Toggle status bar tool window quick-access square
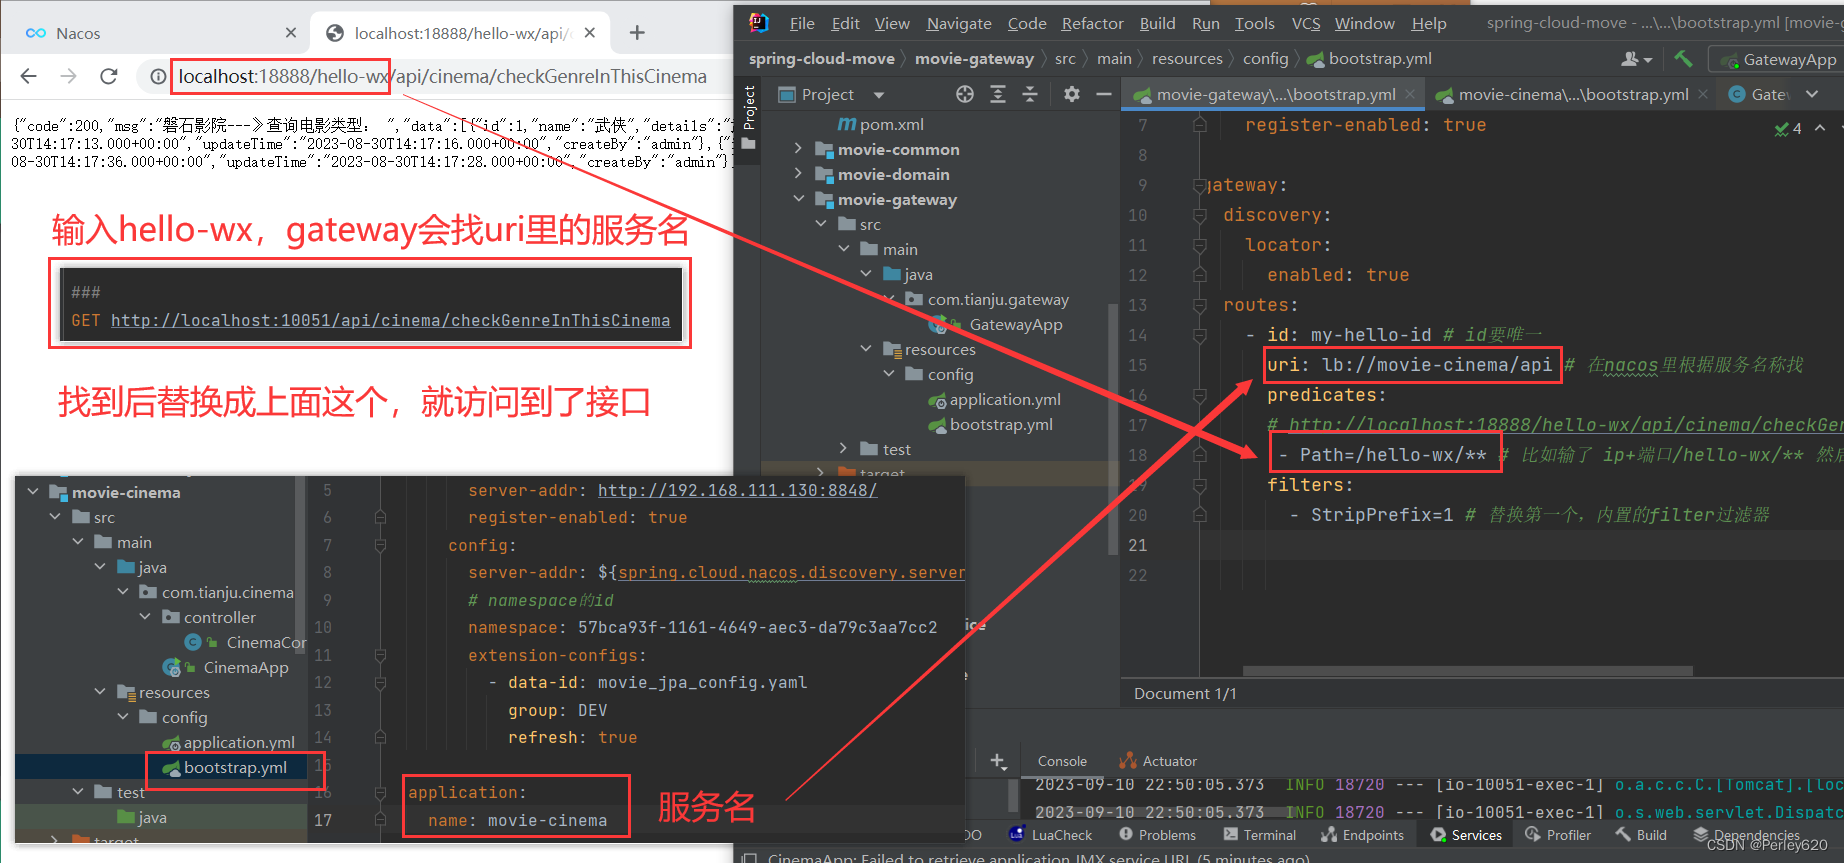This screenshot has width=1844, height=863. [748, 857]
